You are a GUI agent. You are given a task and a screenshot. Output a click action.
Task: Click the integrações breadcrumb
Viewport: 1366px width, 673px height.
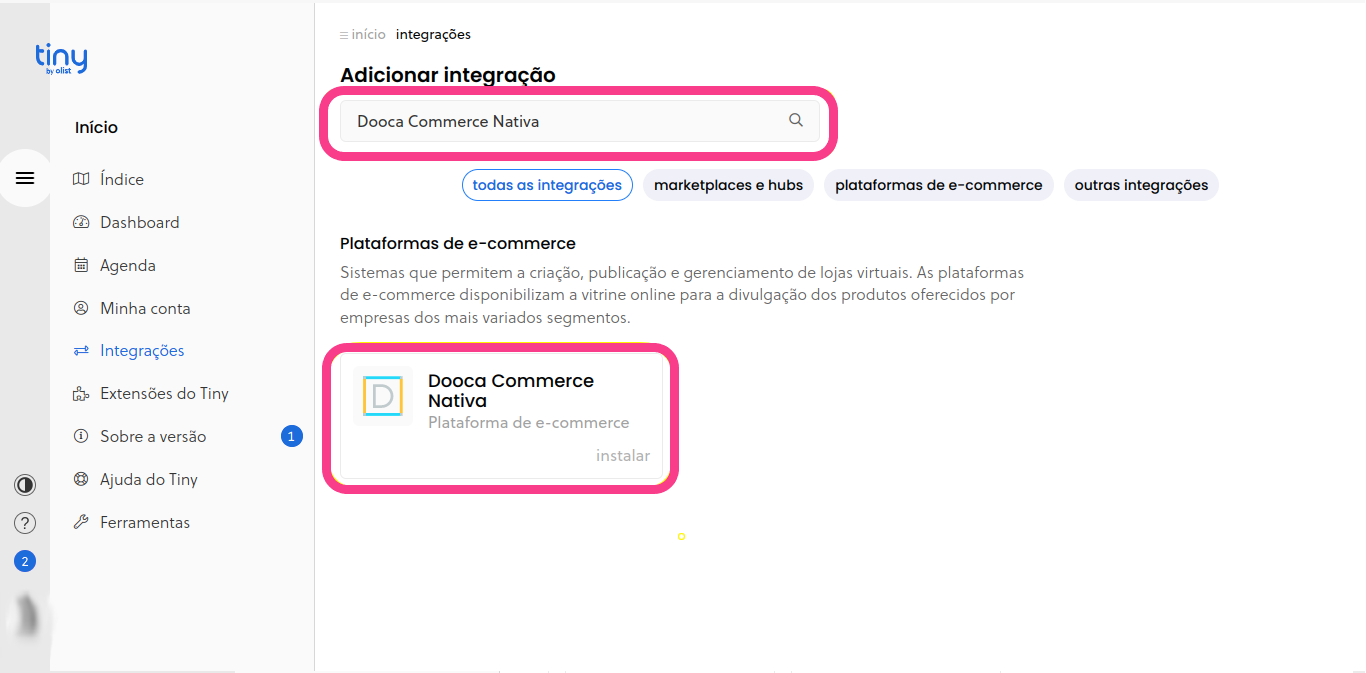tap(433, 34)
